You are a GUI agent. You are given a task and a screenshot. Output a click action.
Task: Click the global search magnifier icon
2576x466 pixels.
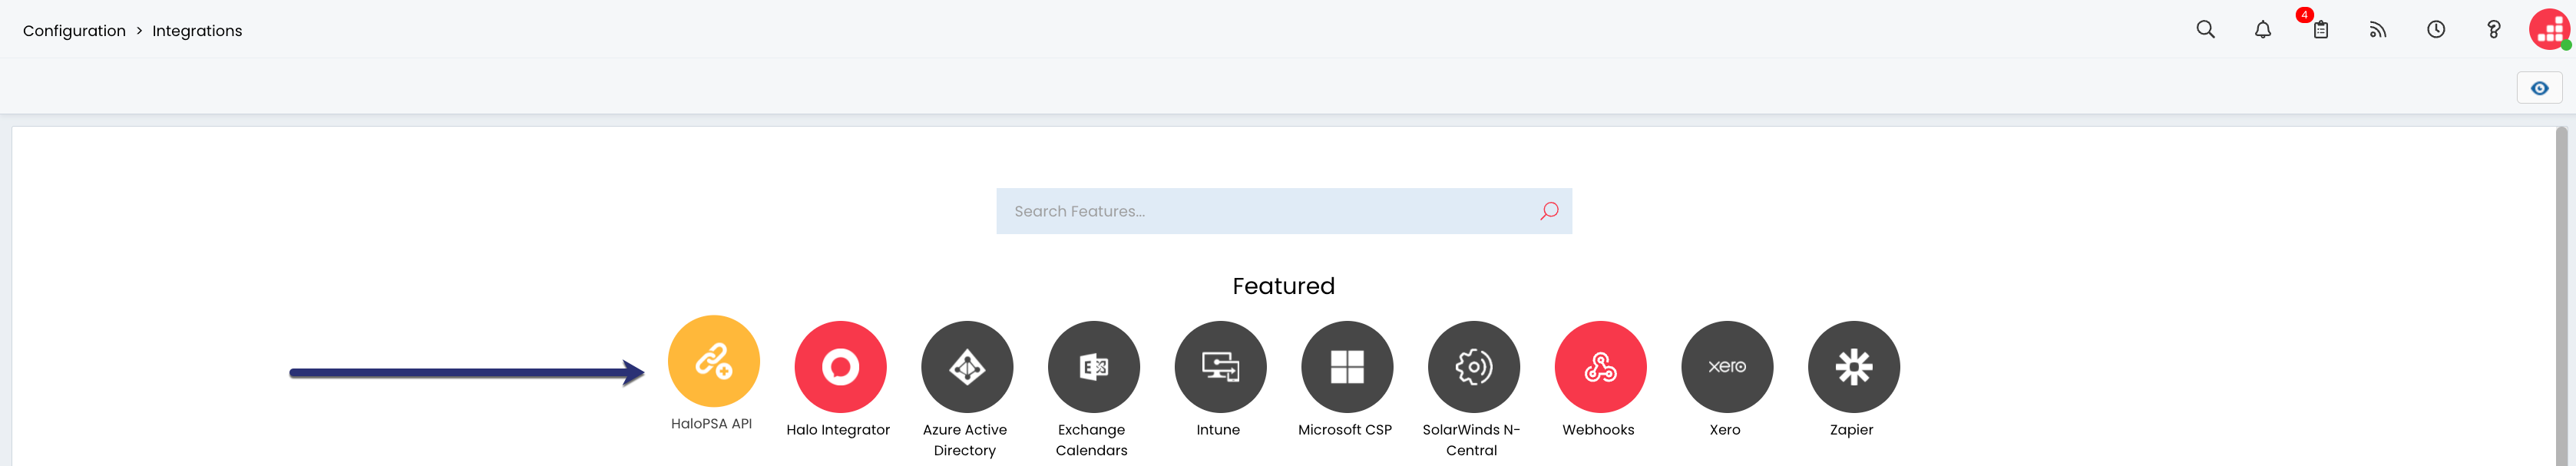pos(2205,30)
